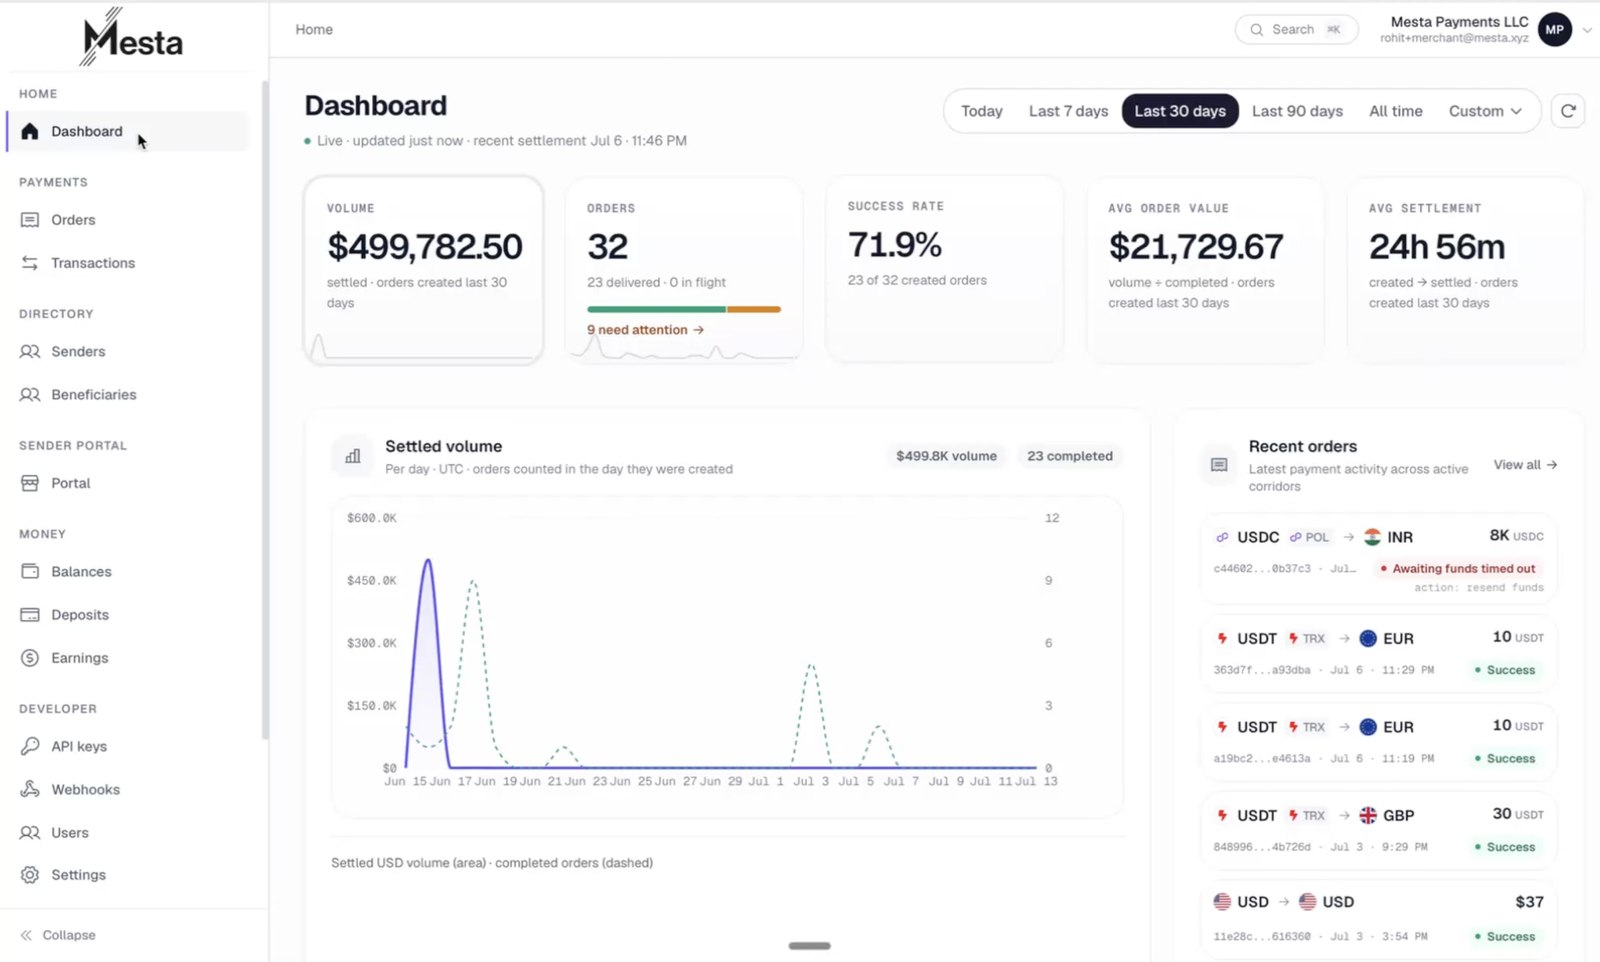The image size is (1600, 962).
Task: Click rohit+merchant@mesta.xyz email
Action: click(1454, 38)
